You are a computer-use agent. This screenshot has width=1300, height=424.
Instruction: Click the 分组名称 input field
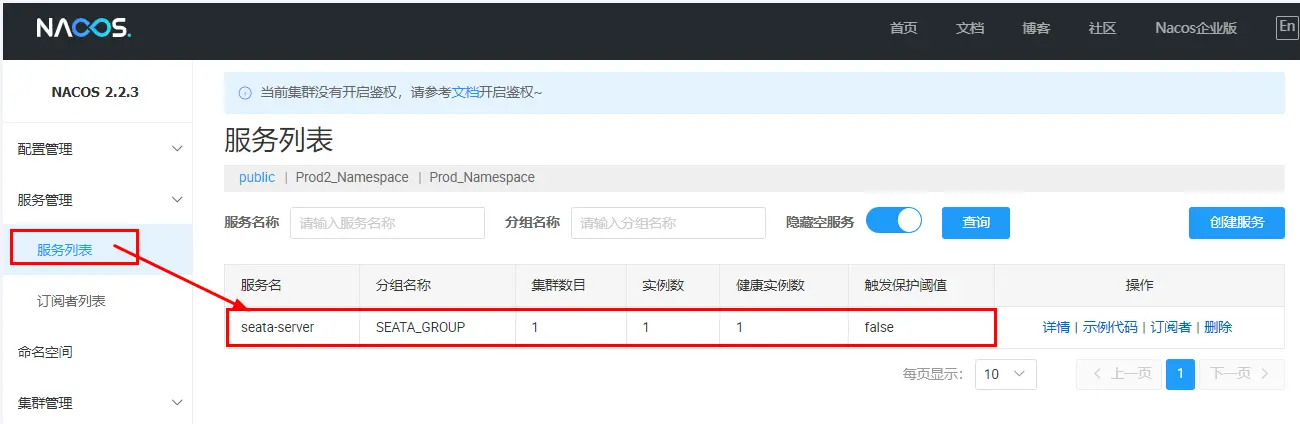(667, 223)
